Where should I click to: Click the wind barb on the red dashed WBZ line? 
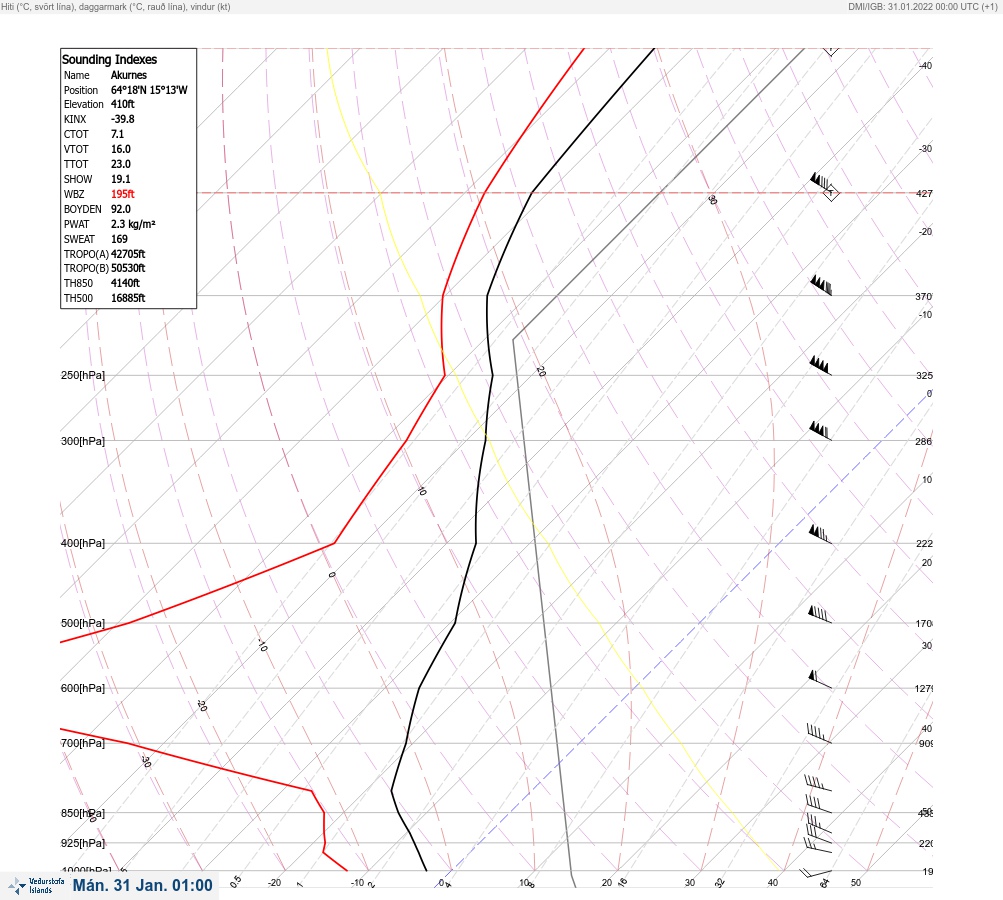tap(822, 182)
